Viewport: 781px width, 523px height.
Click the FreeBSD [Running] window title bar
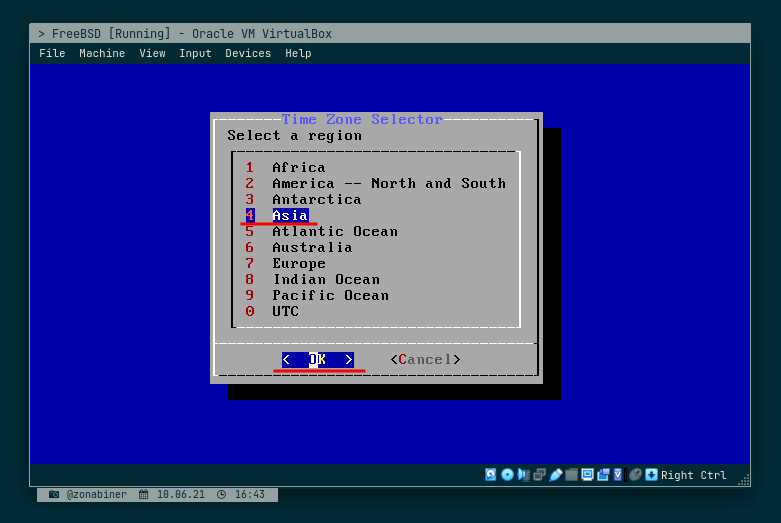390,33
